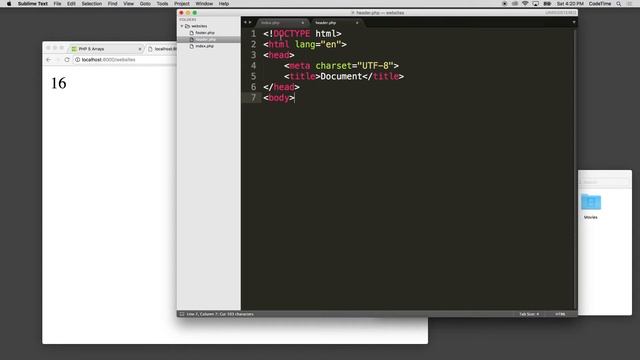Open the Edit menu
The width and height of the screenshot is (640, 360).
pyautogui.click(x=71, y=4)
